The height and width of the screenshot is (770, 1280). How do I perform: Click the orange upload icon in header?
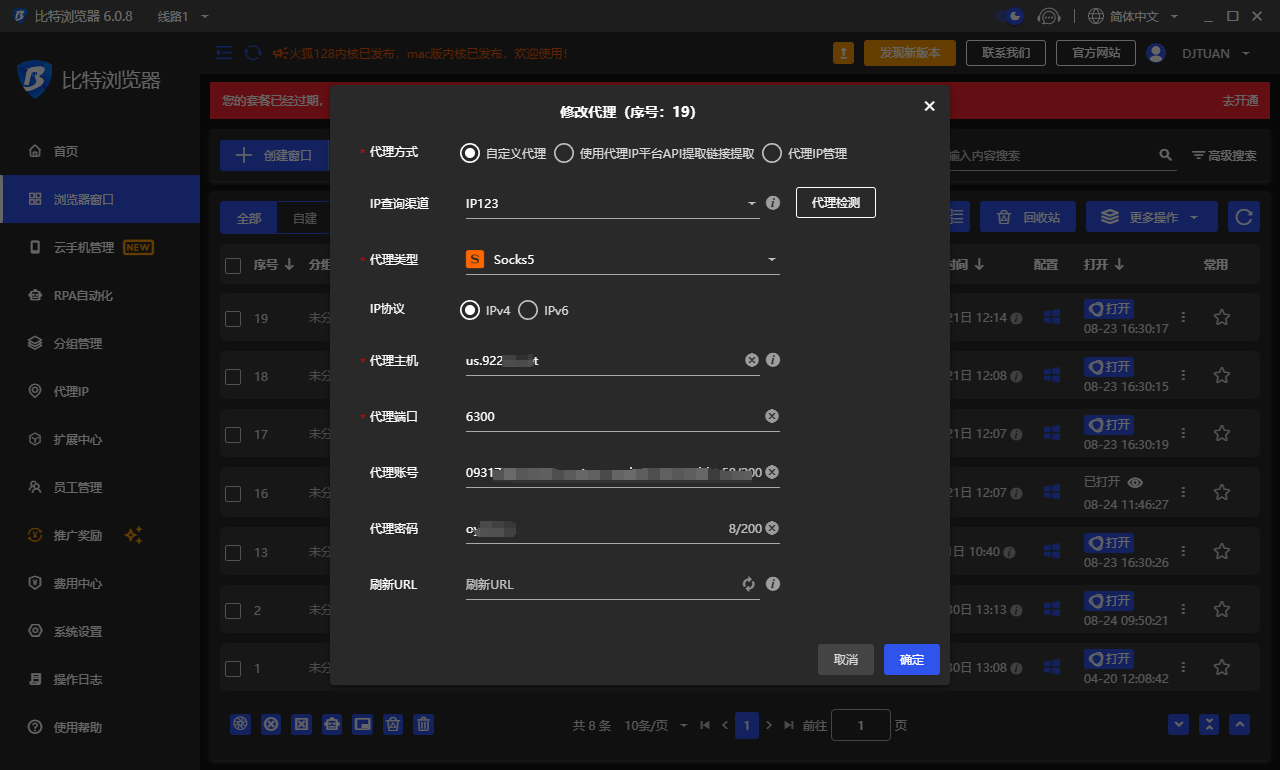(844, 53)
